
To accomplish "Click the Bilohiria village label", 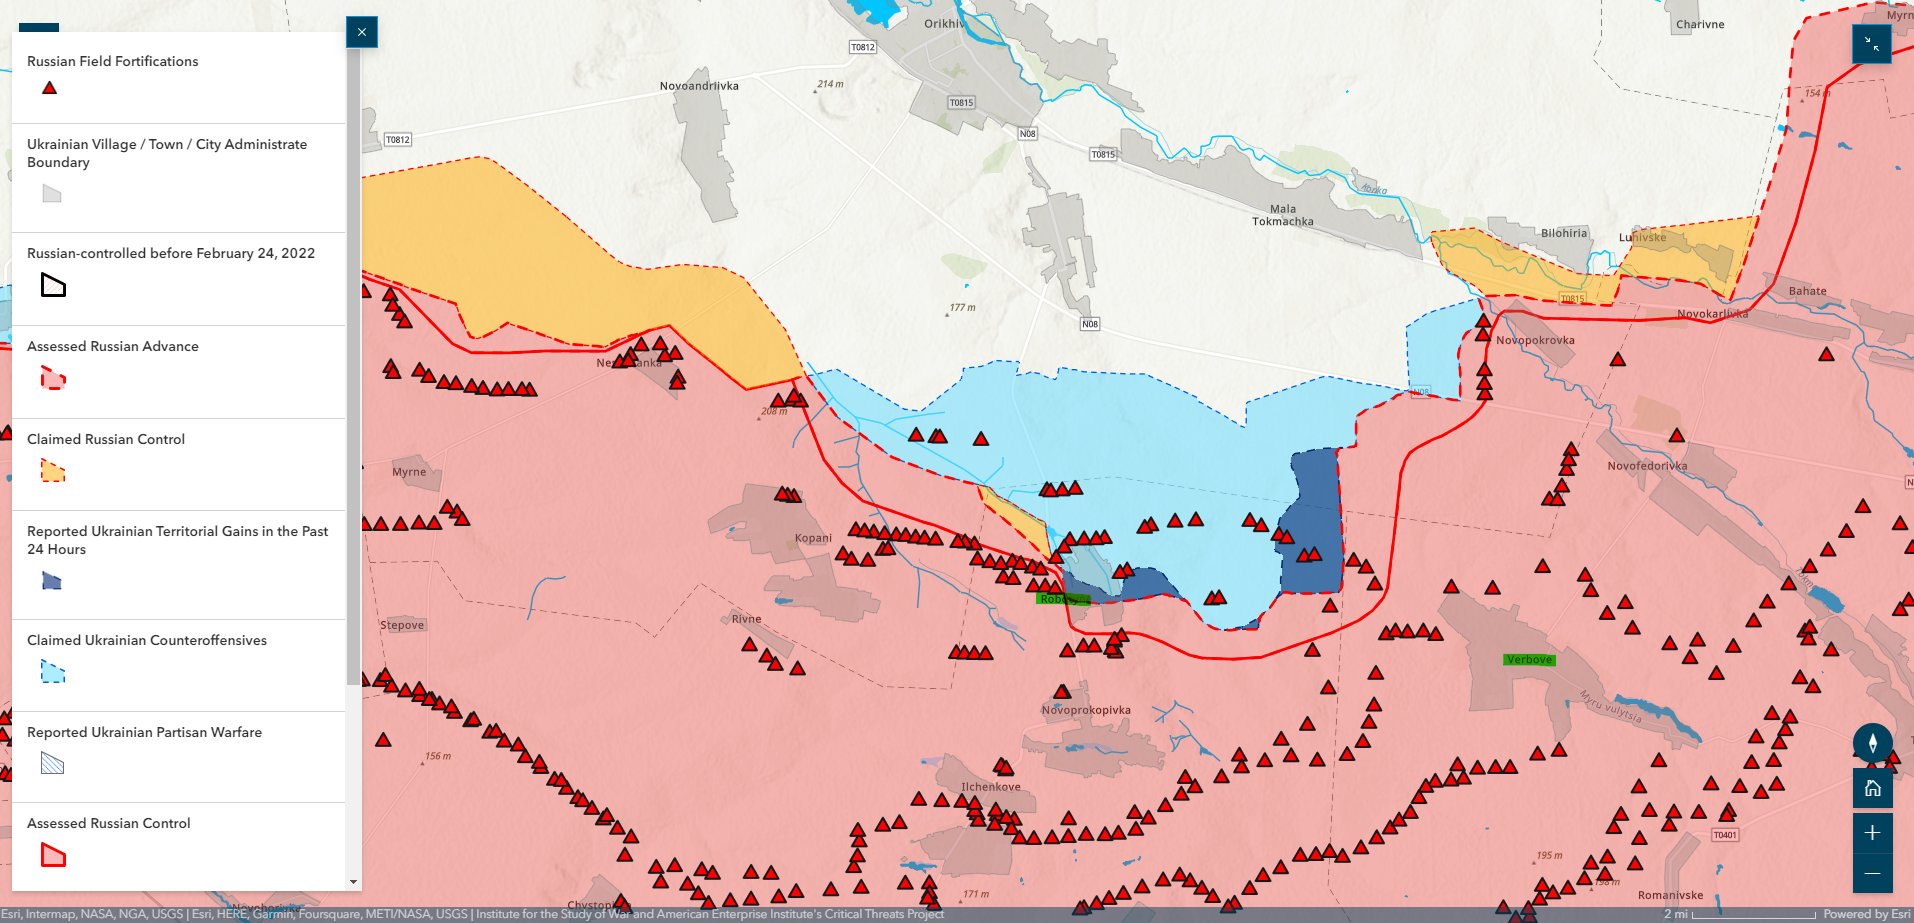I will 1564,233.
